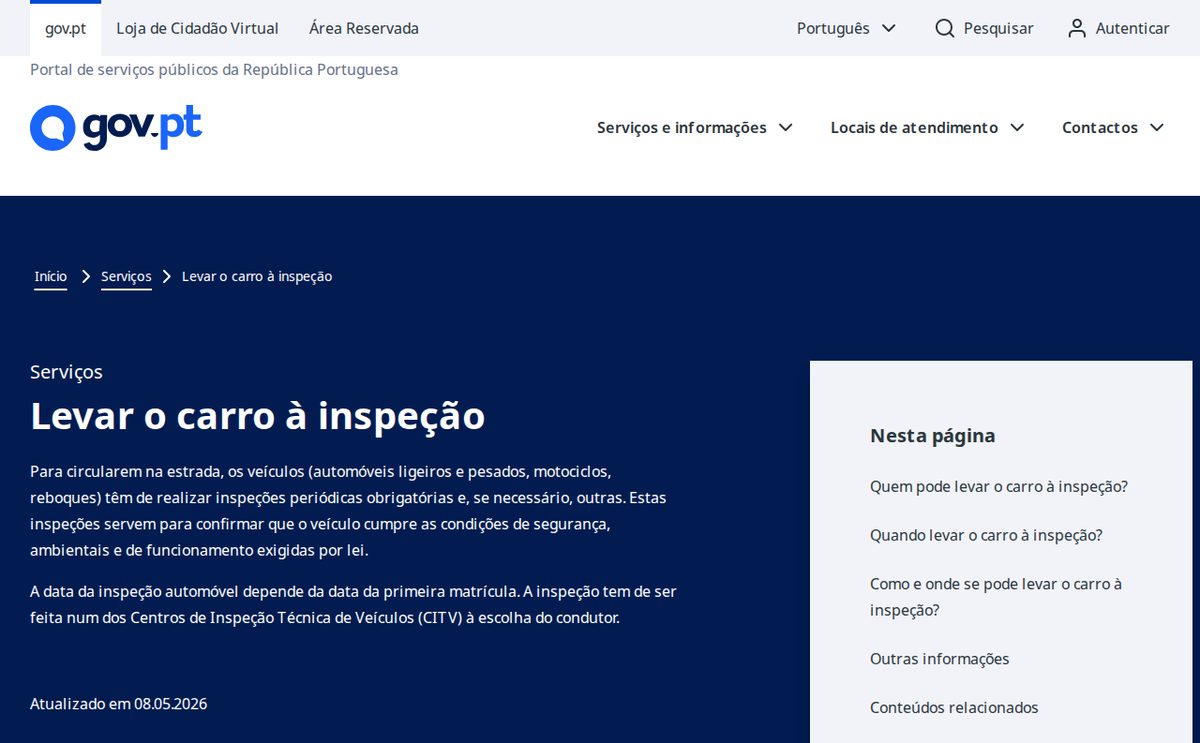Select the gov.pt top tab

66,28
